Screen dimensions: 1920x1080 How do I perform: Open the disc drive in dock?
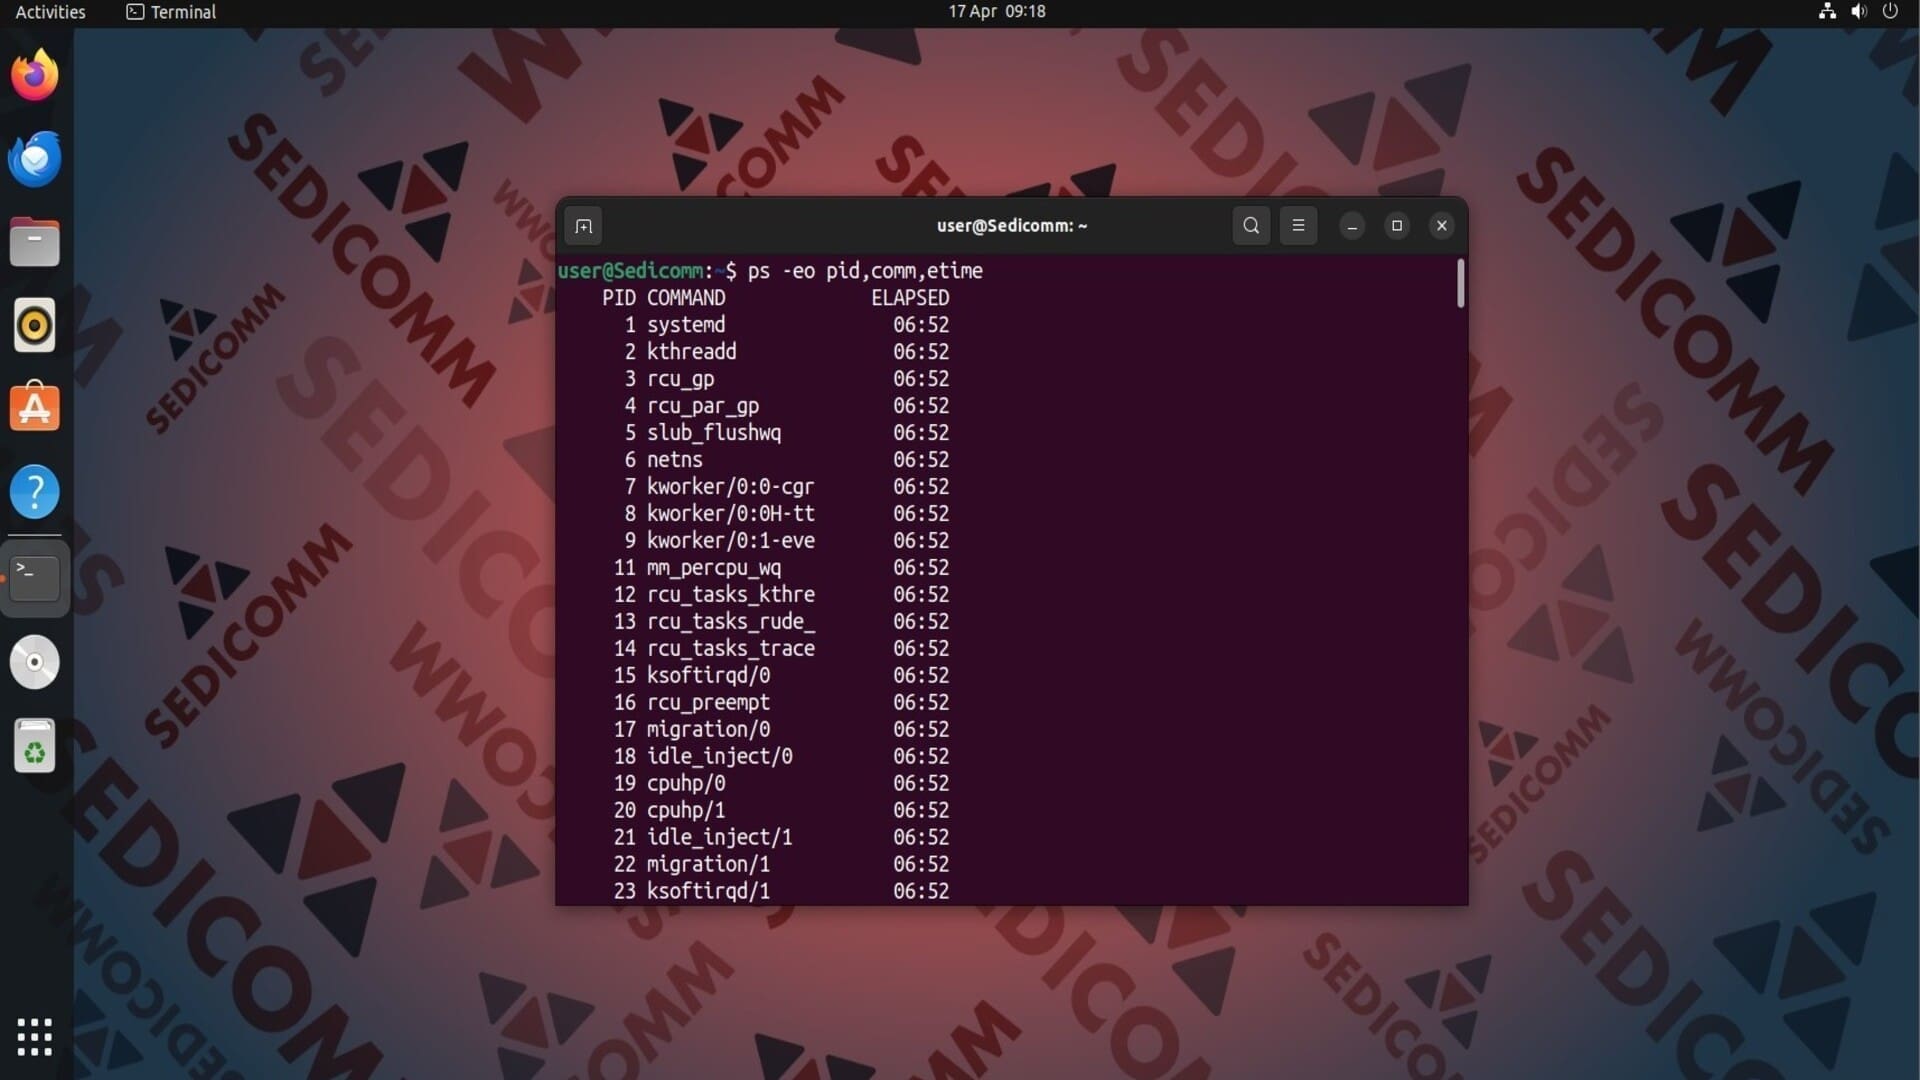click(x=35, y=662)
